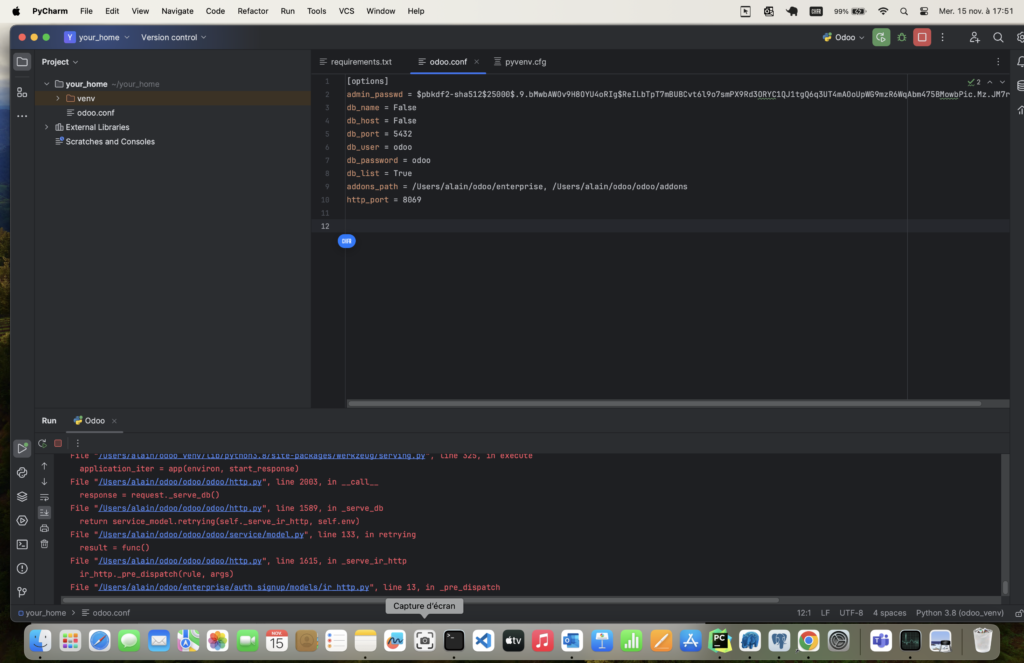This screenshot has height=663, width=1024.
Task: Open the Odoo run configuration dropdown
Action: pos(843,37)
